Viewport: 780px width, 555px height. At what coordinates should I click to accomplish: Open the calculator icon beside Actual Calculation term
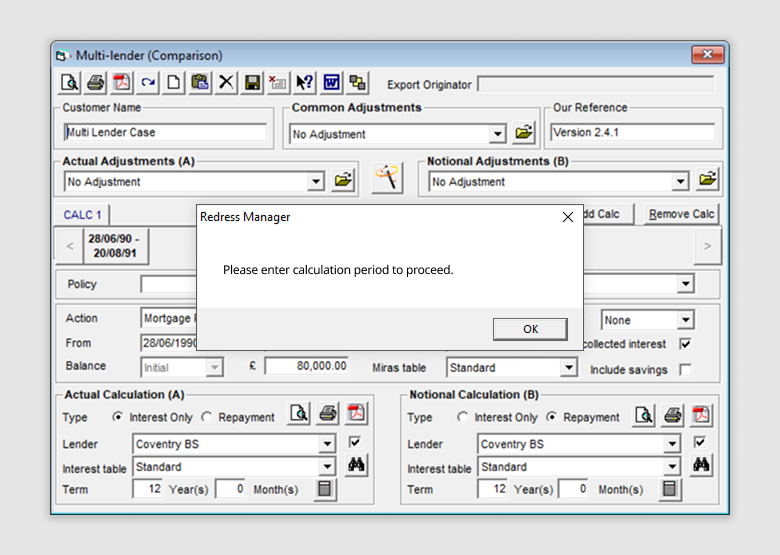coord(324,489)
